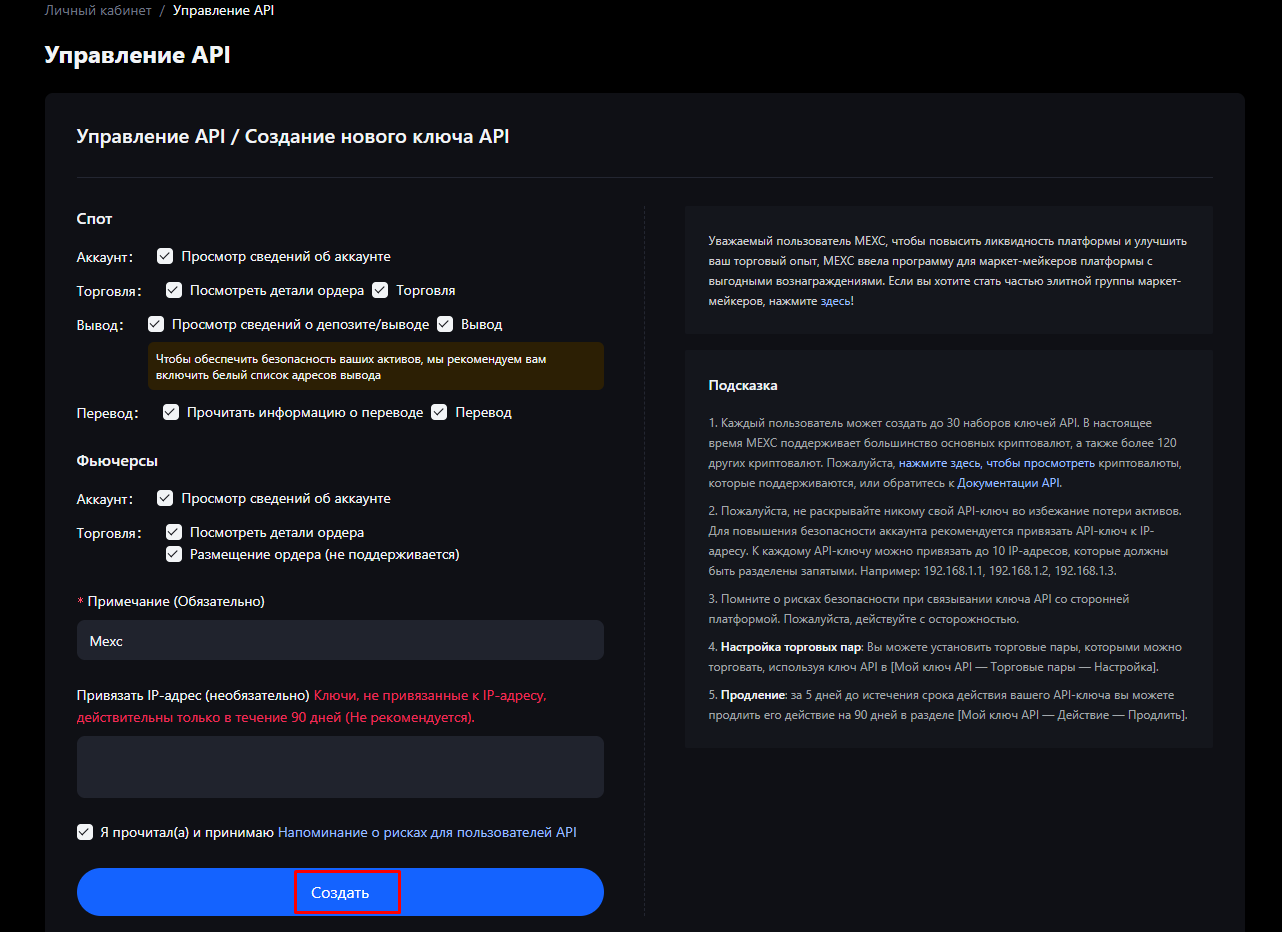1282x932 pixels.
Task: Toggle 'Просмотр сведений о депозите/выводе' checkbox
Action: pos(156,324)
